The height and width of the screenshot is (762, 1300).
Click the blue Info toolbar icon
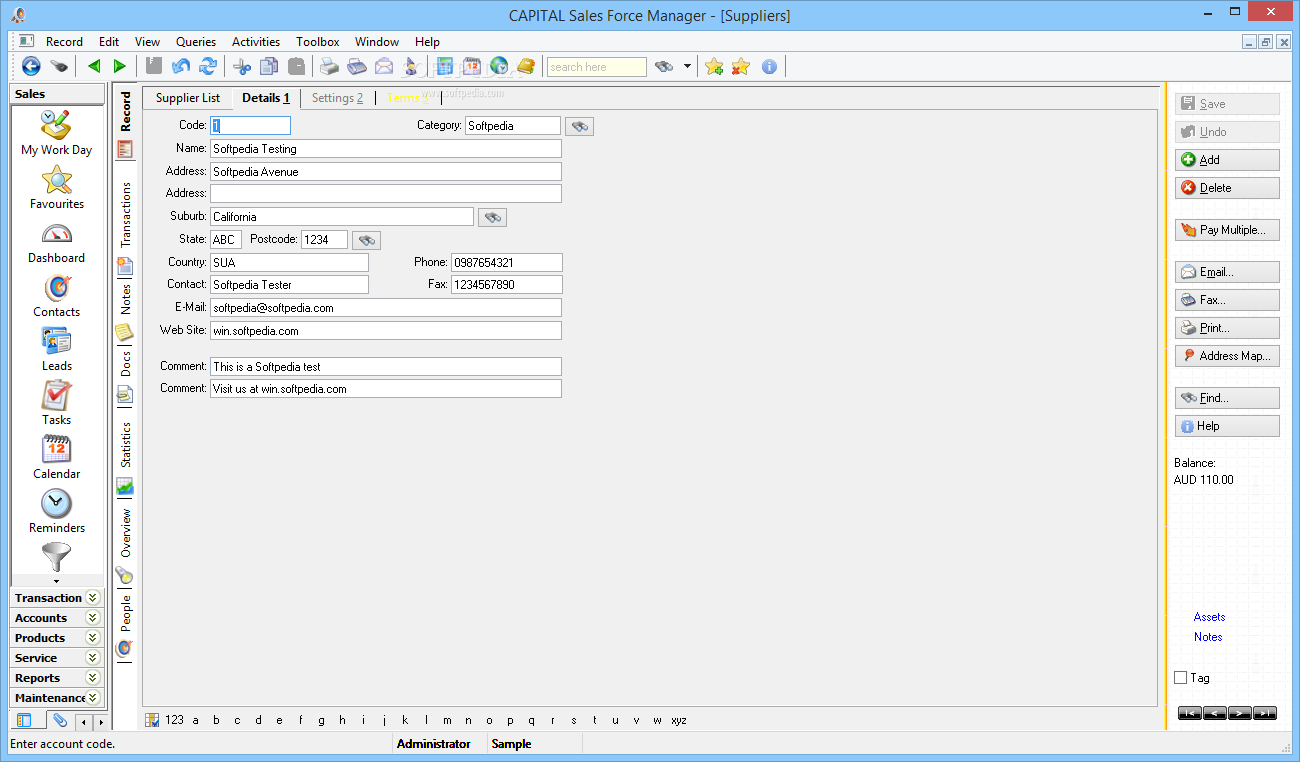click(769, 66)
